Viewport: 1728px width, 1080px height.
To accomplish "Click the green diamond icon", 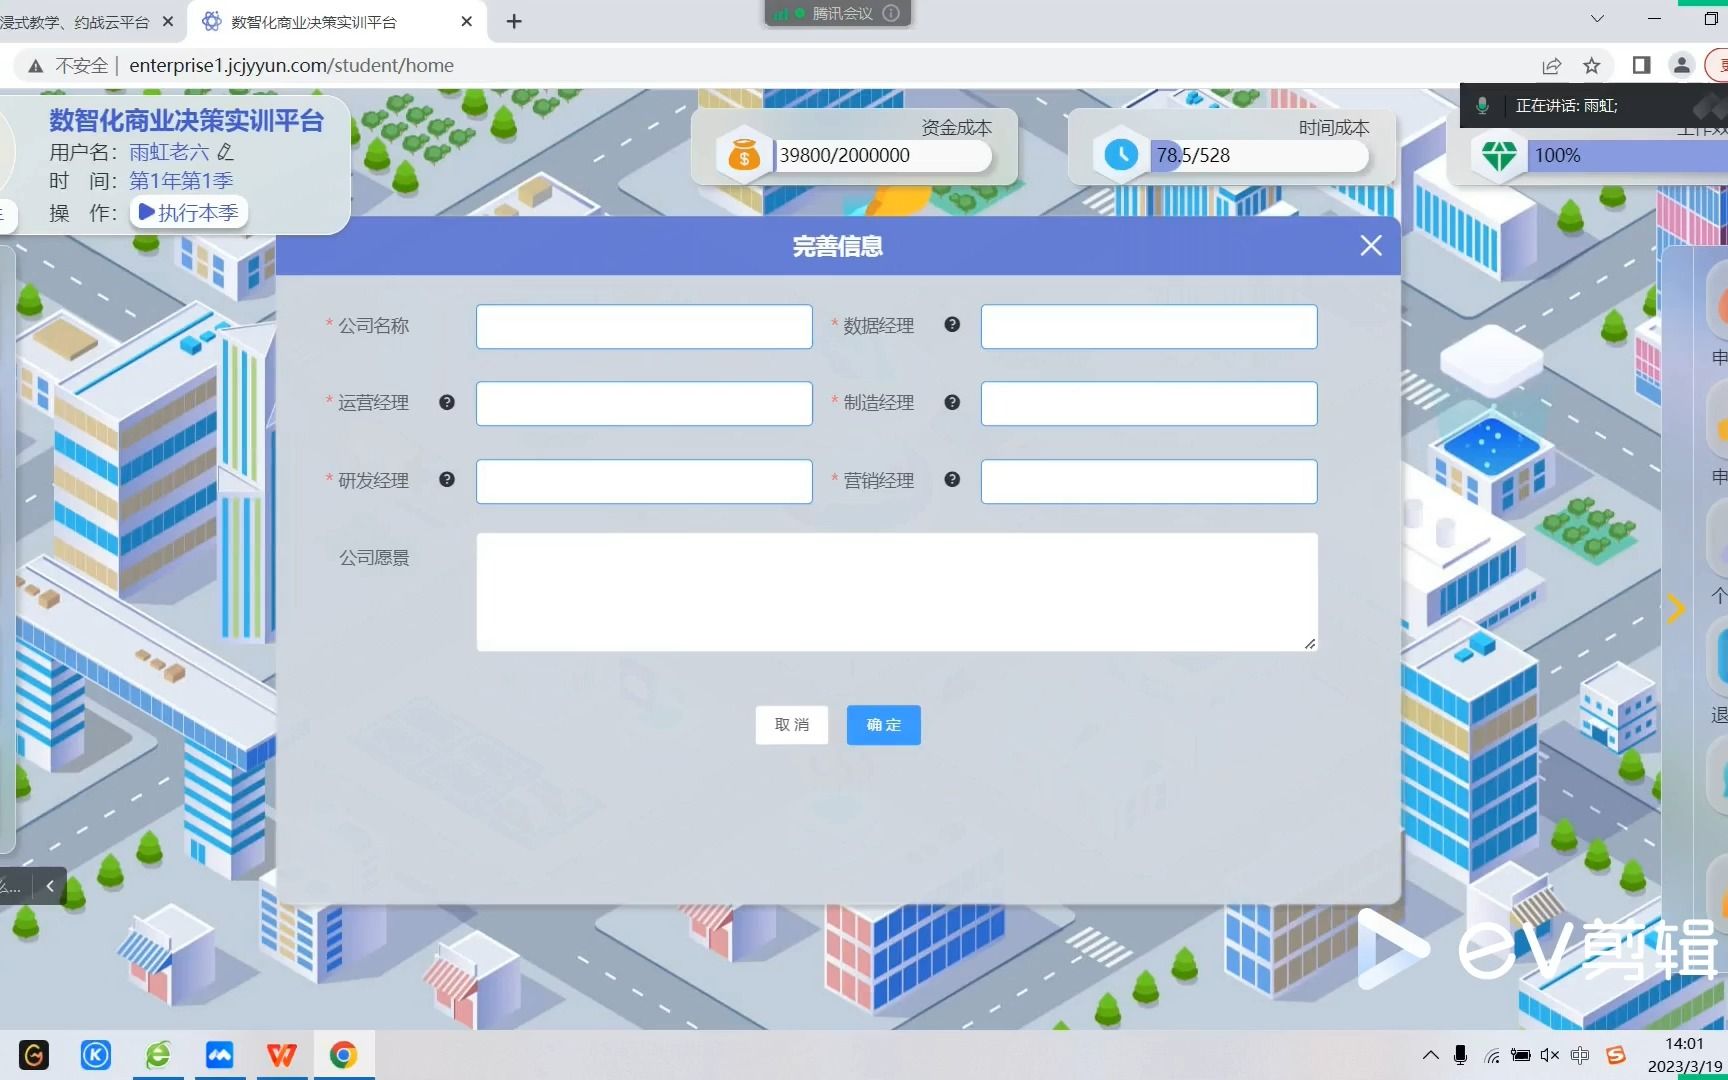I will click(1499, 155).
